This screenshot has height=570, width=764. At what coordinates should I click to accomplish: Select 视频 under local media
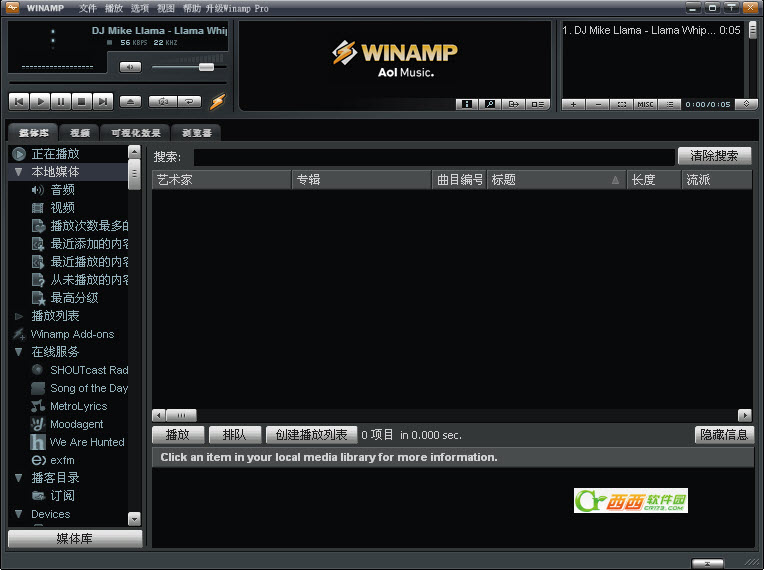[62, 208]
